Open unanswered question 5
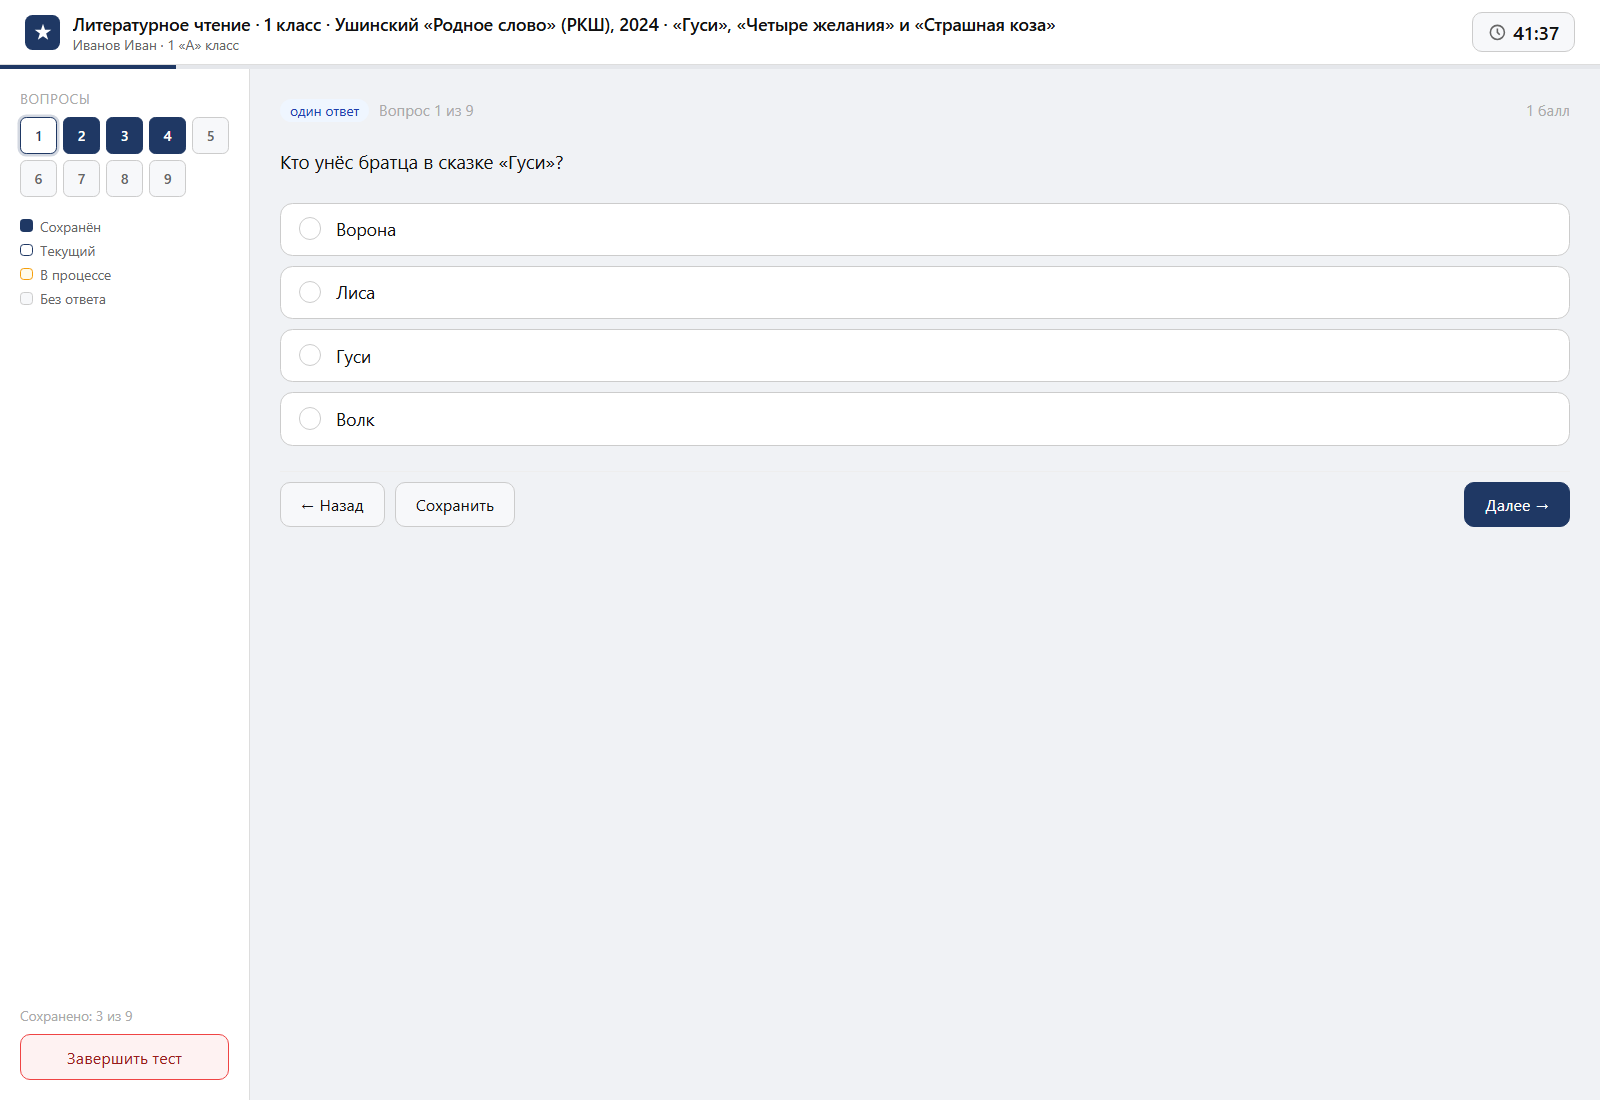 coord(210,136)
